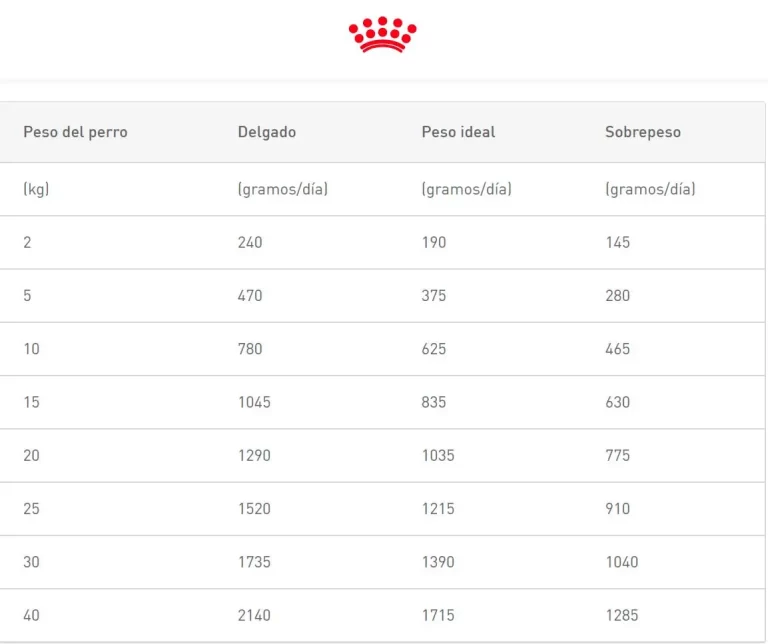Select the 375 ideal weight value
This screenshot has height=644, width=768.
click(x=434, y=296)
